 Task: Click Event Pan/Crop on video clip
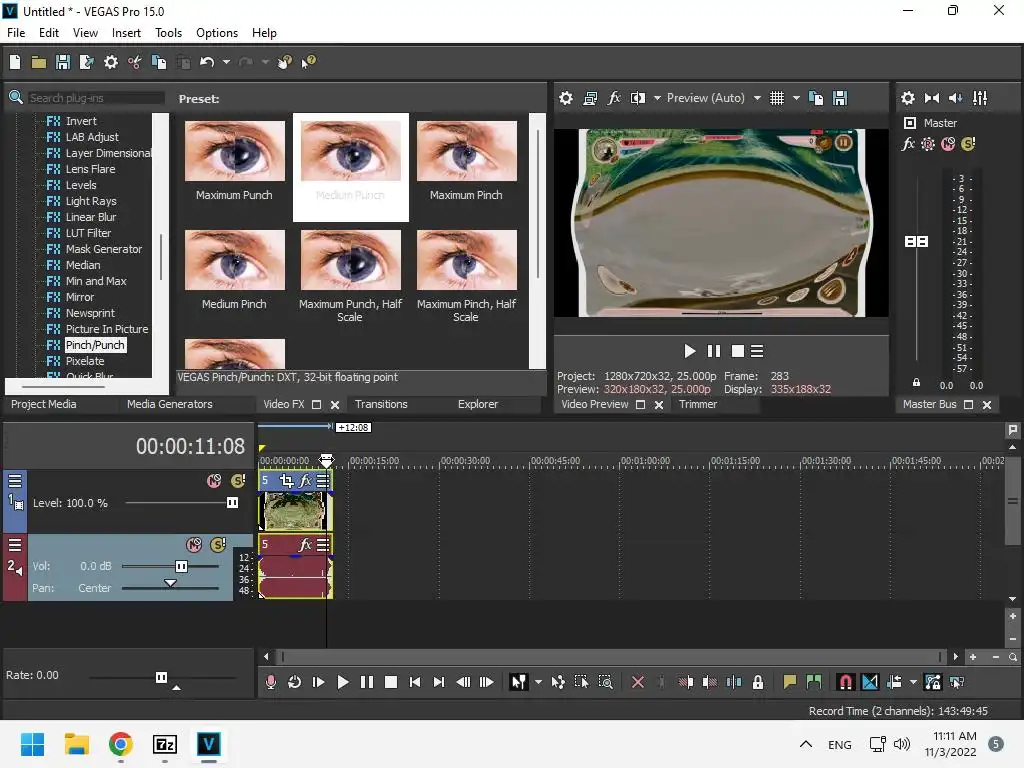pyautogui.click(x=287, y=481)
